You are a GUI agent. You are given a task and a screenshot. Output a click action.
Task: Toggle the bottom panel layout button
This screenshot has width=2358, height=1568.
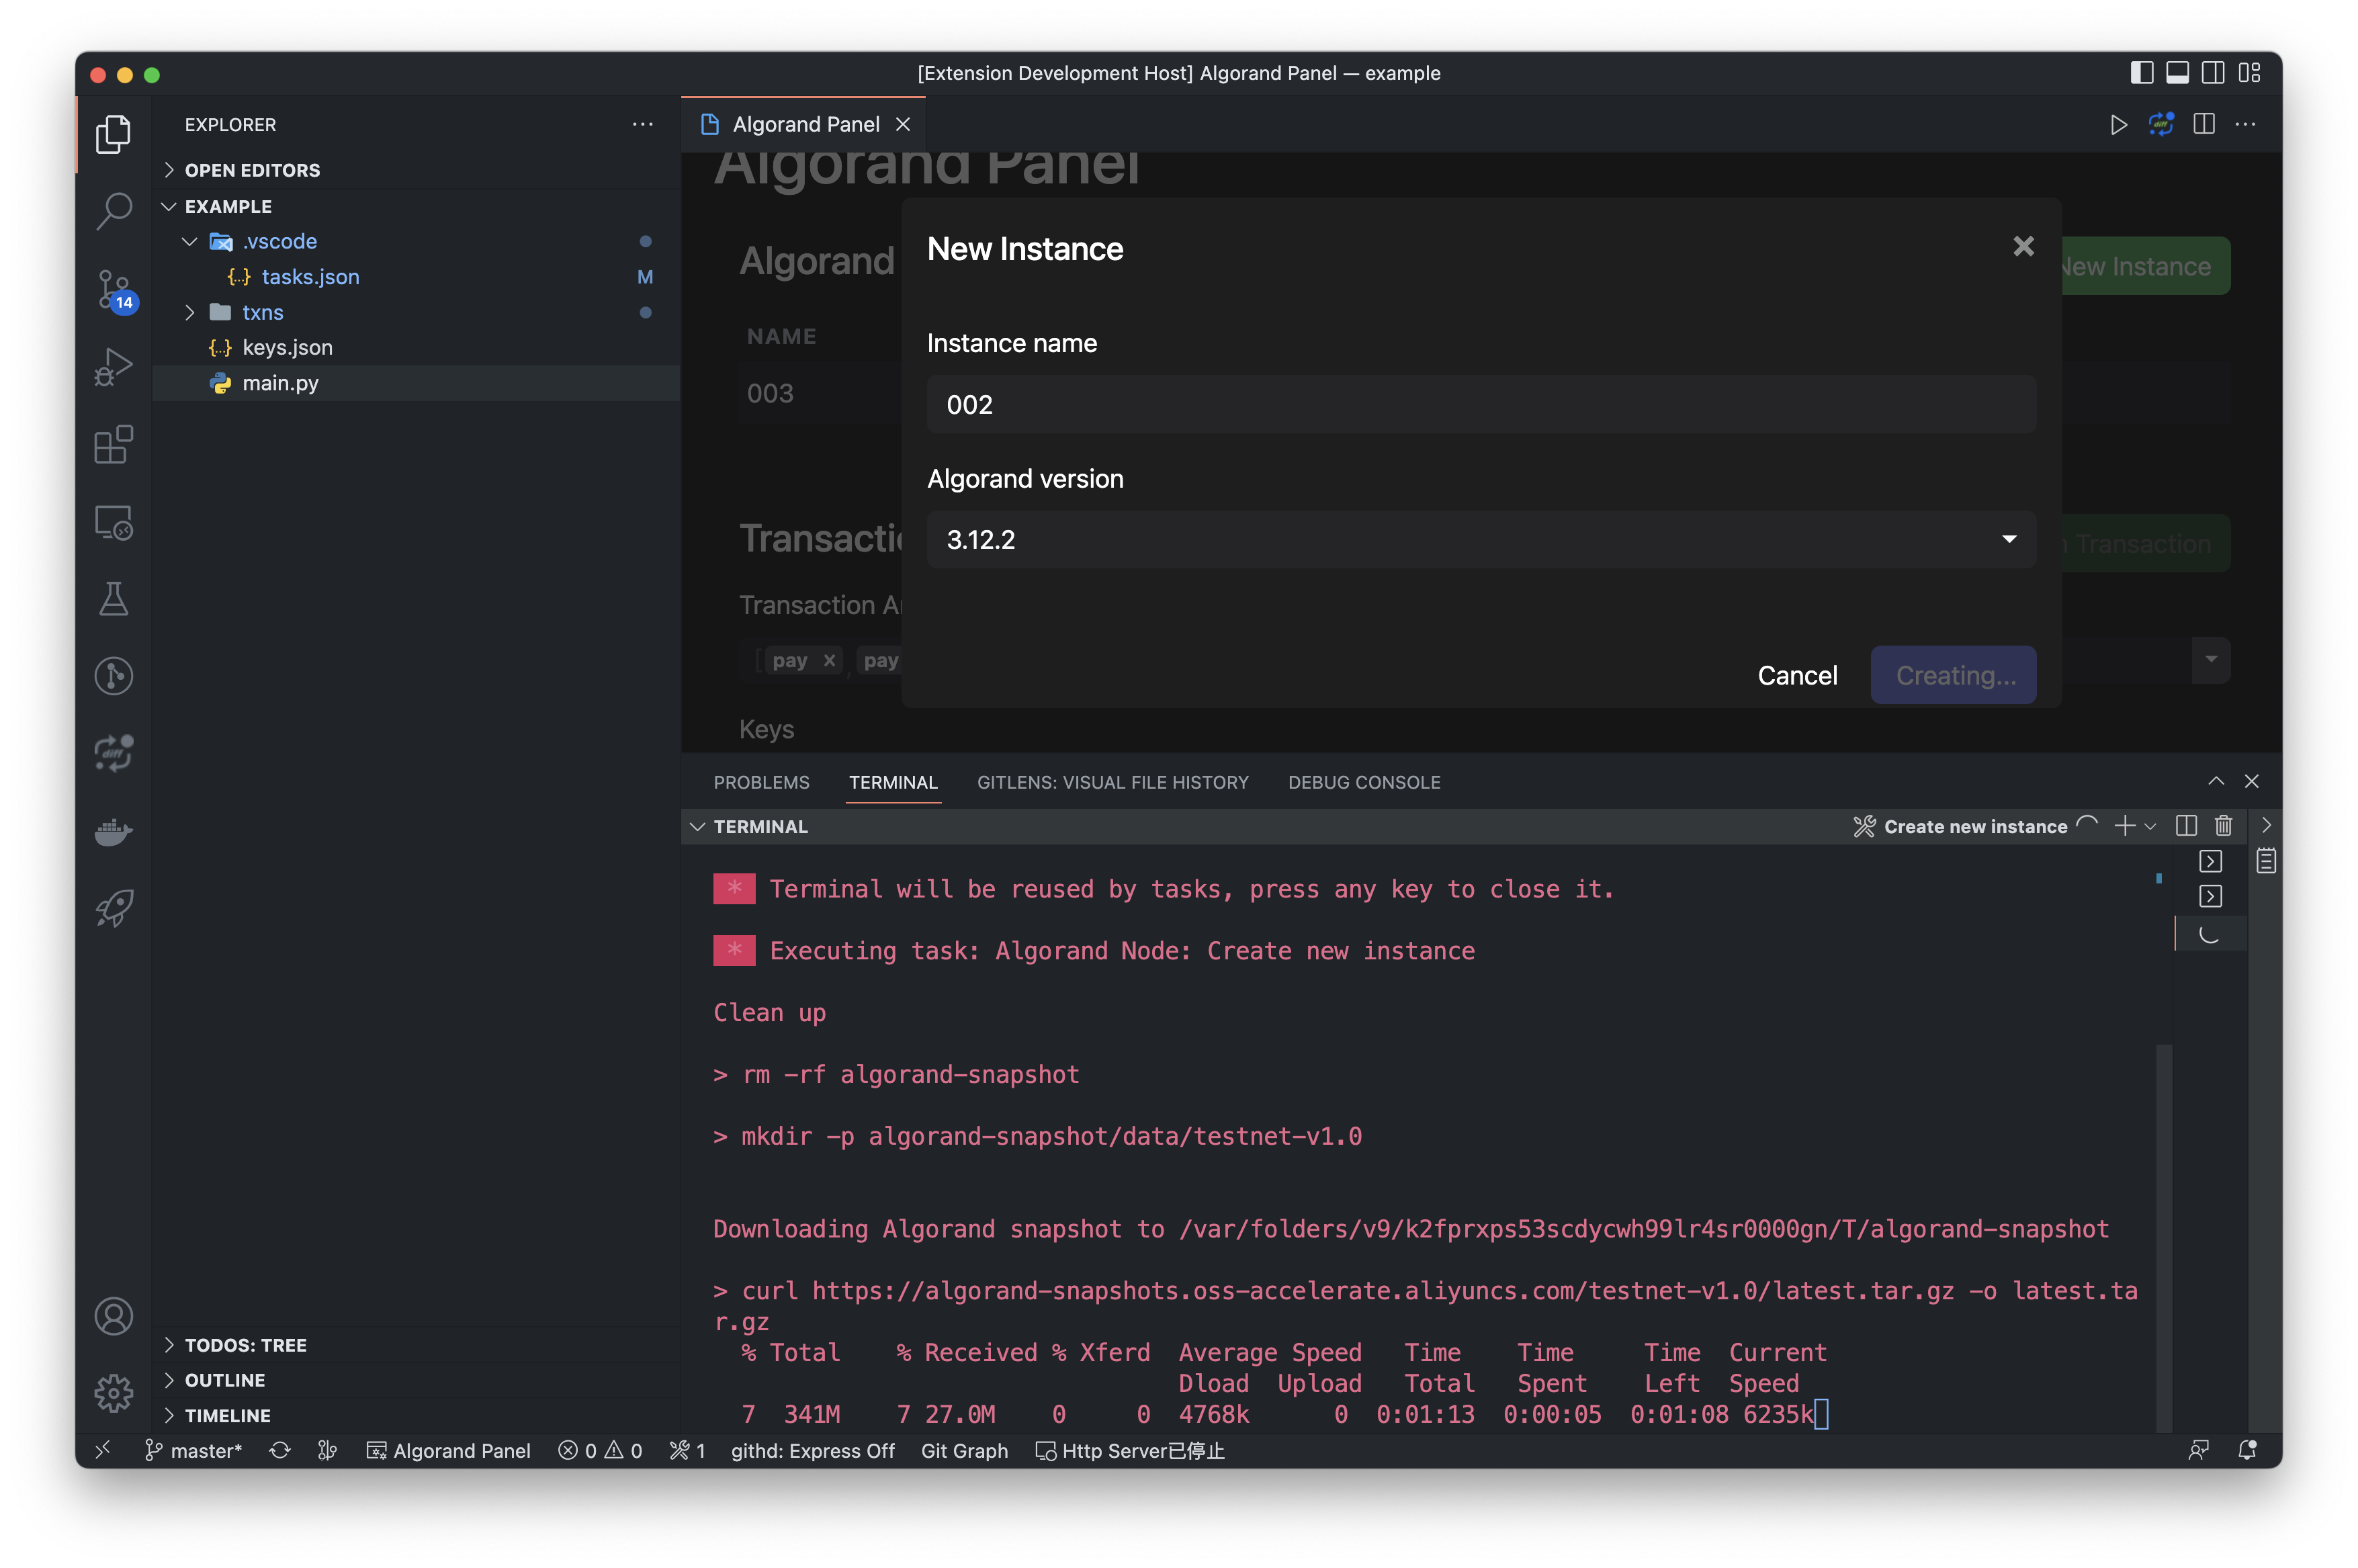pyautogui.click(x=2177, y=73)
